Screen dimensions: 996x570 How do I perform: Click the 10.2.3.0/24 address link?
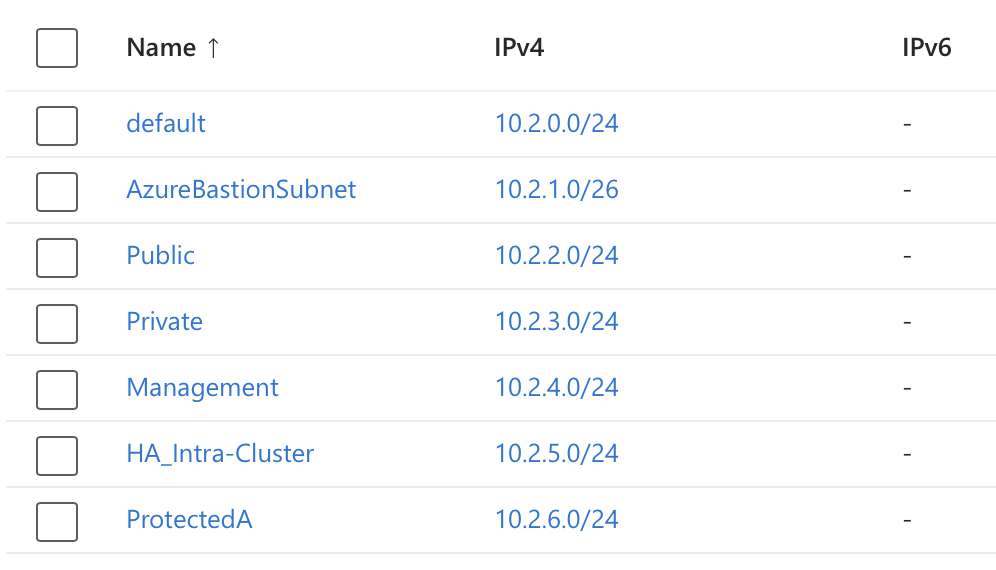coord(556,322)
